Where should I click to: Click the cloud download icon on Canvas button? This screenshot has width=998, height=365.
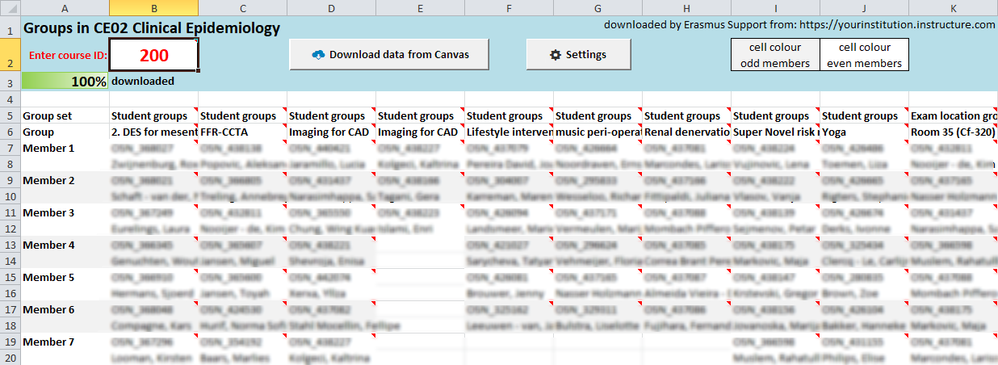point(318,55)
